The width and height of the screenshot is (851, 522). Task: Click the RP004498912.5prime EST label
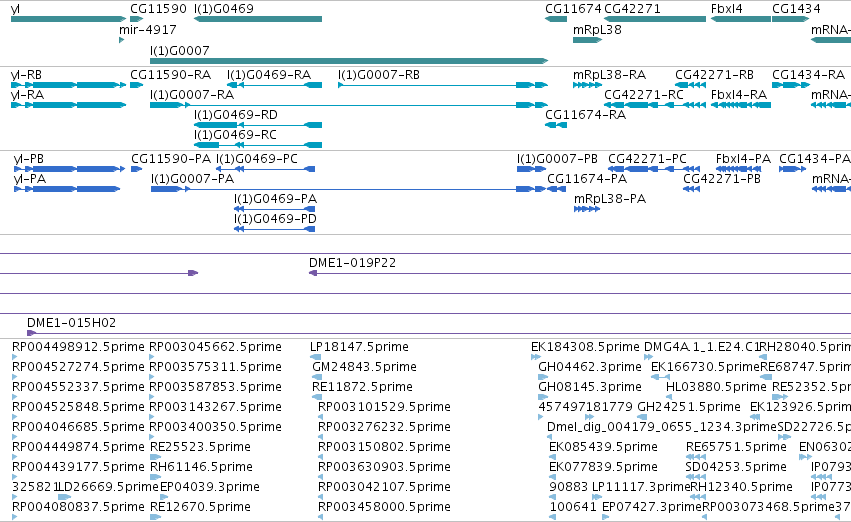[x=78, y=347]
